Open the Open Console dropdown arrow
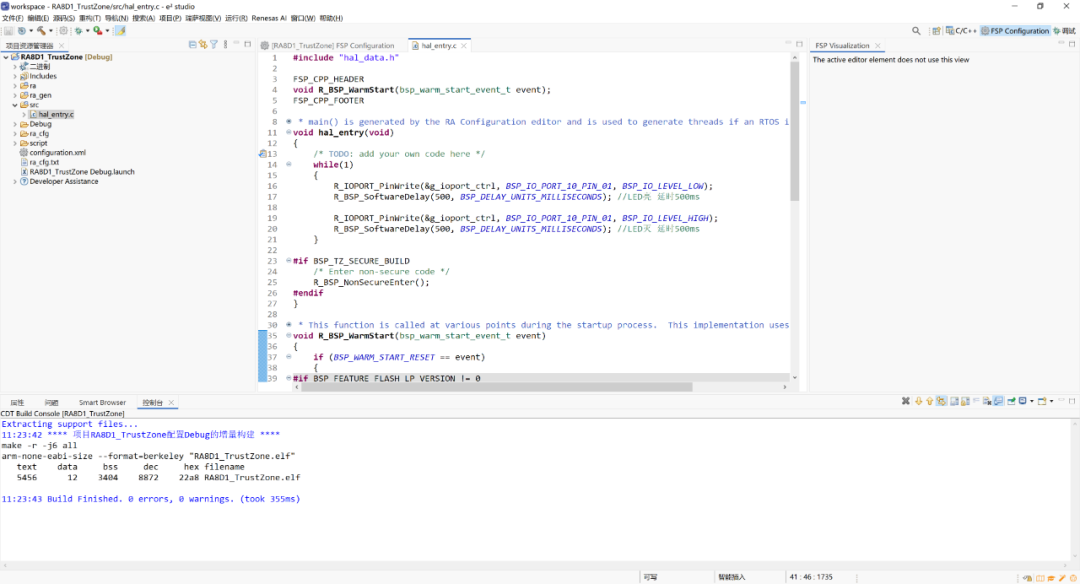Image resolution: width=1080 pixels, height=584 pixels. click(1051, 401)
